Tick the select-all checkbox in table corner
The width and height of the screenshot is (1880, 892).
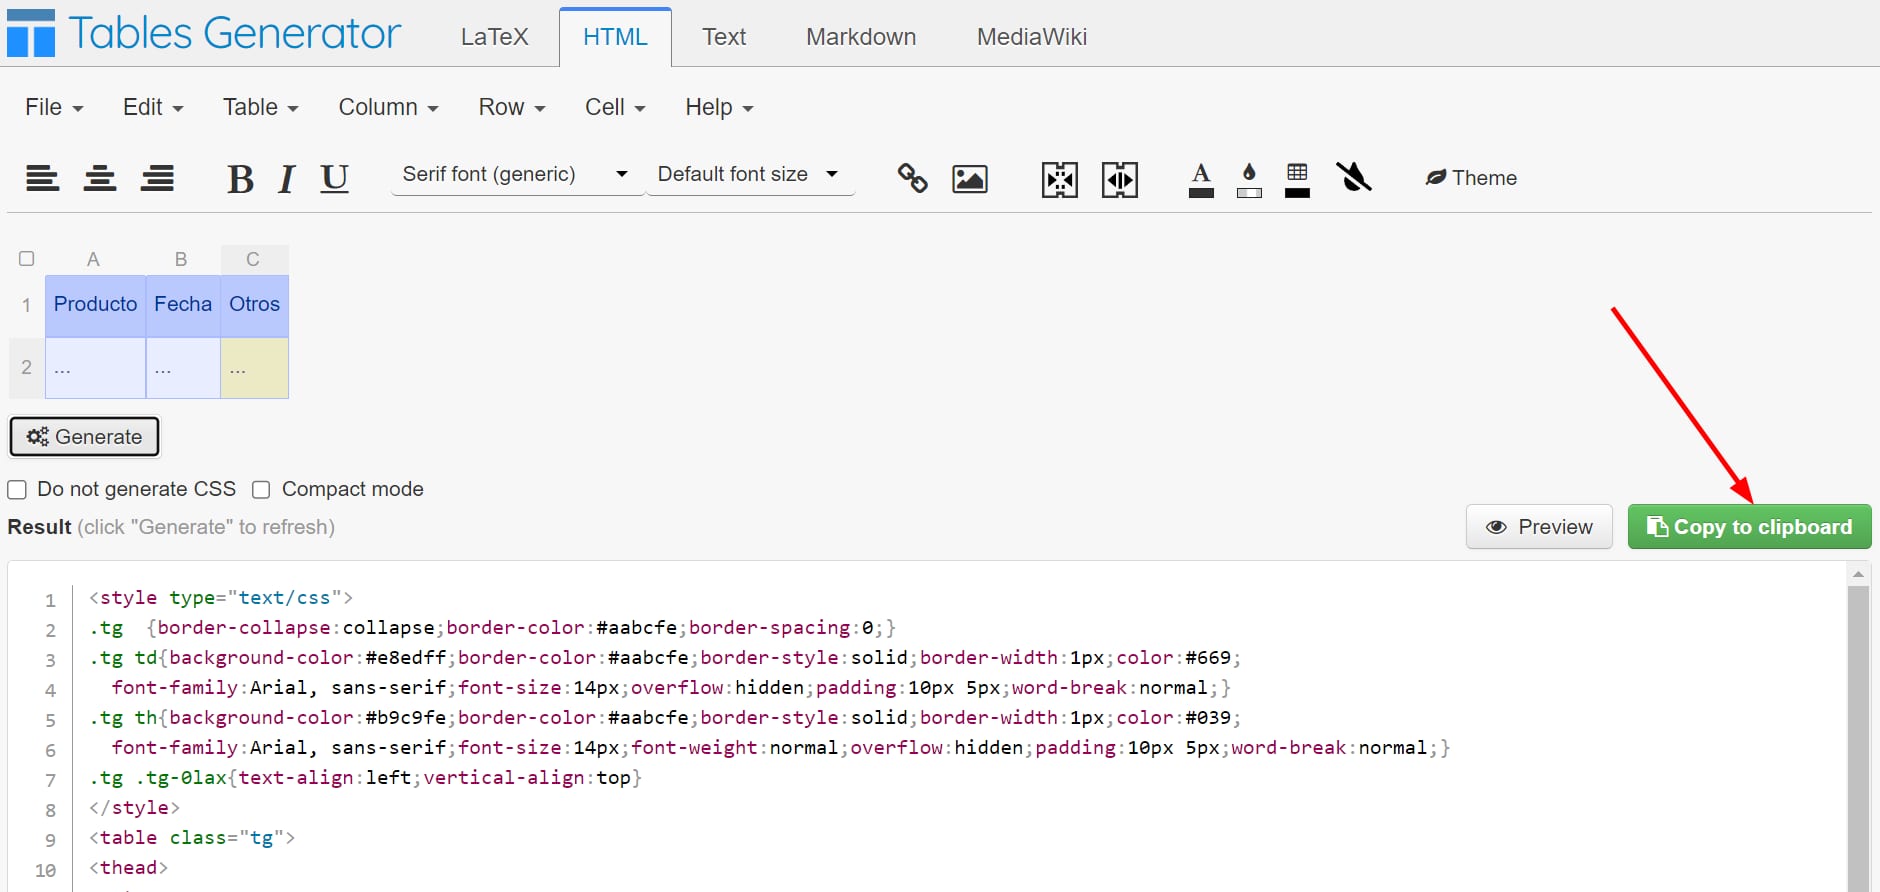pos(27,259)
